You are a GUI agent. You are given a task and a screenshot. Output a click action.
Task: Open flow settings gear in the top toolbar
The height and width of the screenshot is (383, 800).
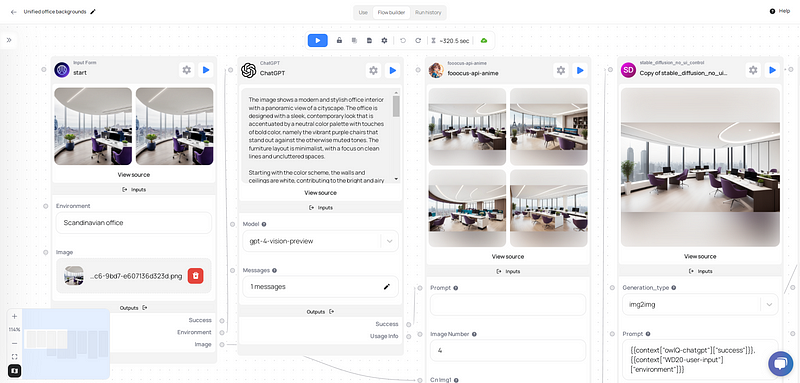click(x=384, y=40)
